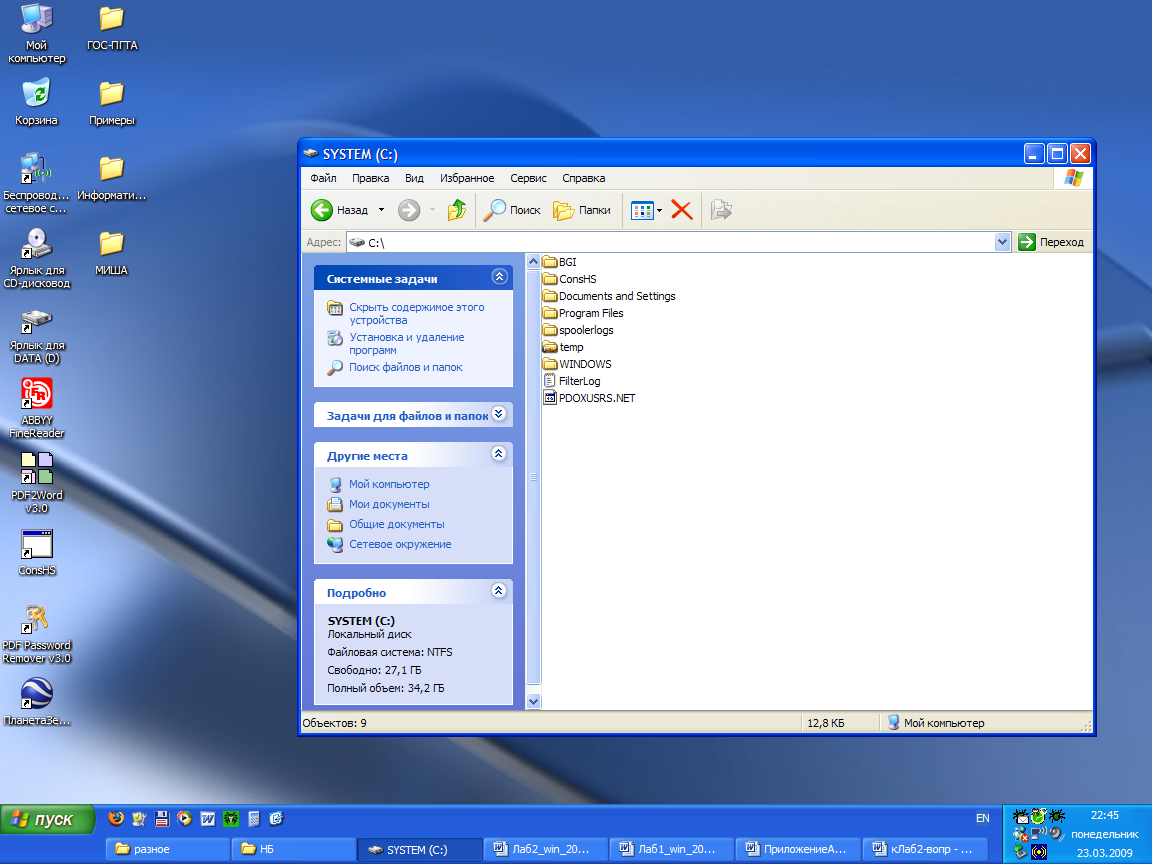Open the Правка menu
Viewport: 1152px width, 864px height.
point(370,178)
